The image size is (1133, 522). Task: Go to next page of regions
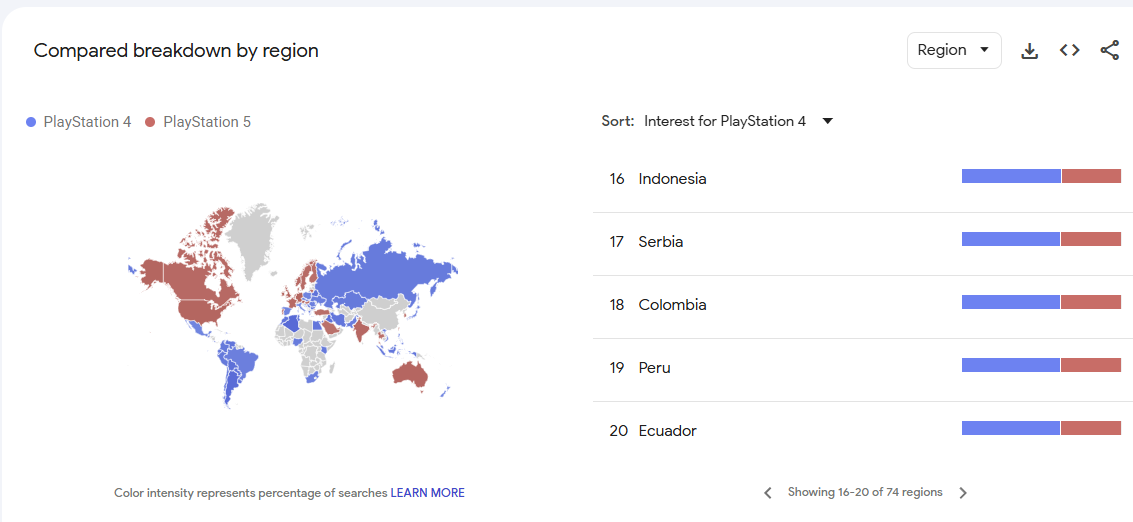(962, 493)
